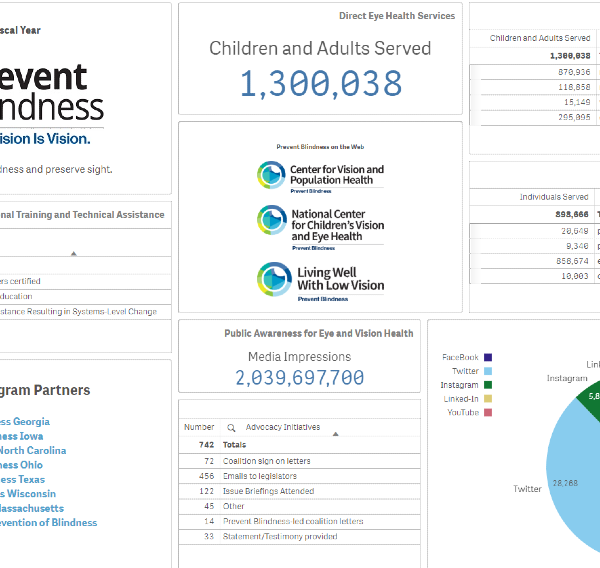Sort by the Advocacy Initiatives arrow
The height and width of the screenshot is (568, 600).
click(336, 434)
